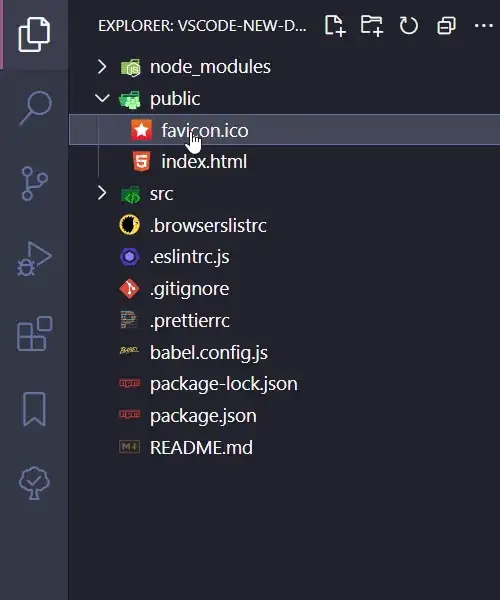Viewport: 500px width, 600px height.
Task: Open the Source Control view
Action: pos(34,183)
